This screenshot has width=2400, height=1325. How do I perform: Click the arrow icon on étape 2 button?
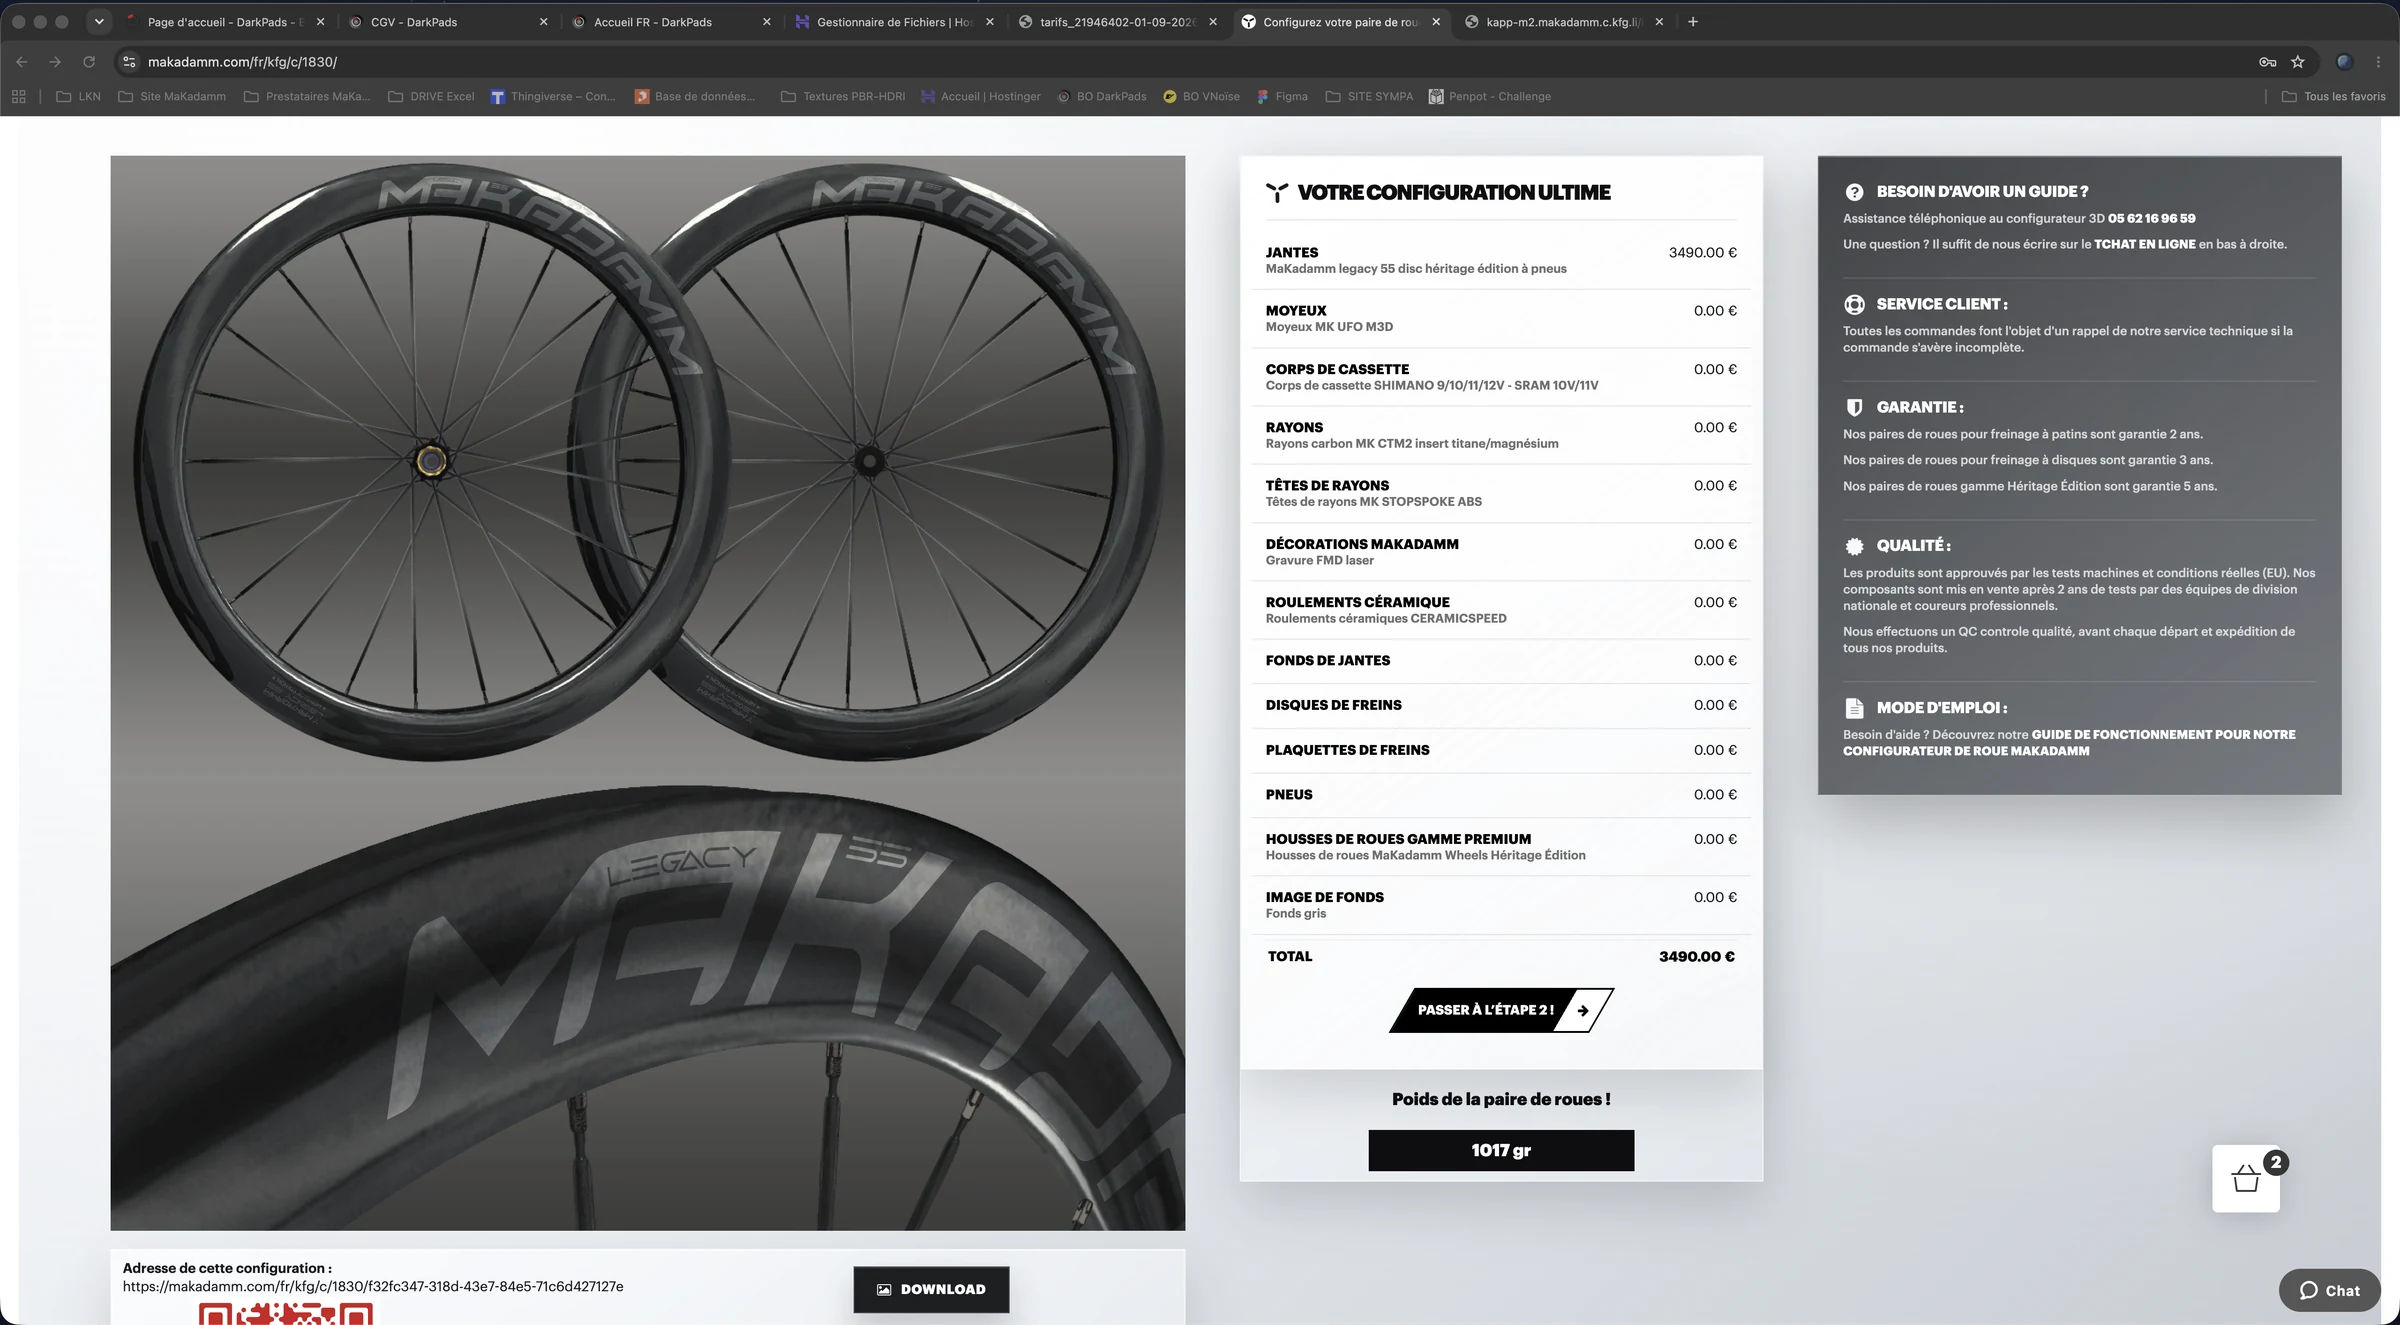1583,1010
